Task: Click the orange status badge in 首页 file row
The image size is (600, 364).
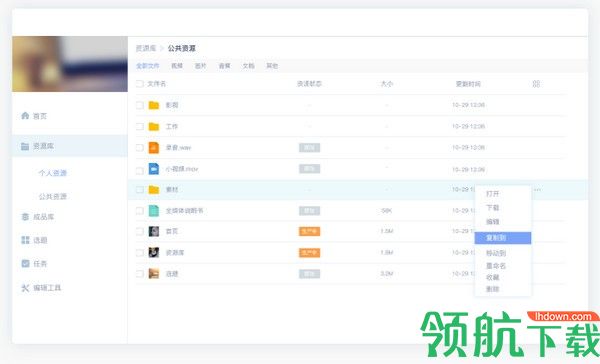Action: click(x=309, y=232)
